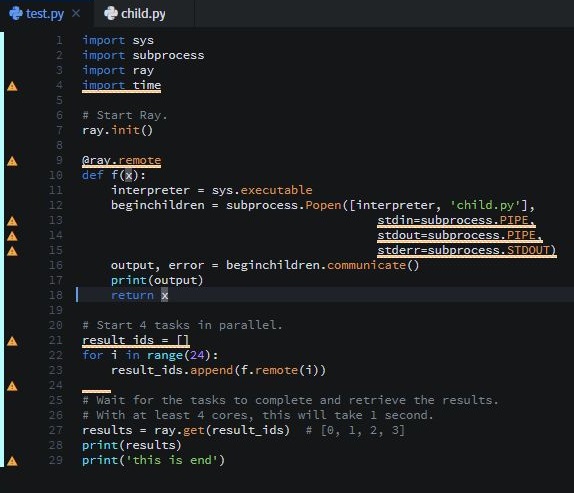Click 'stdout=subprocess.PIPE,' argument

460,235
